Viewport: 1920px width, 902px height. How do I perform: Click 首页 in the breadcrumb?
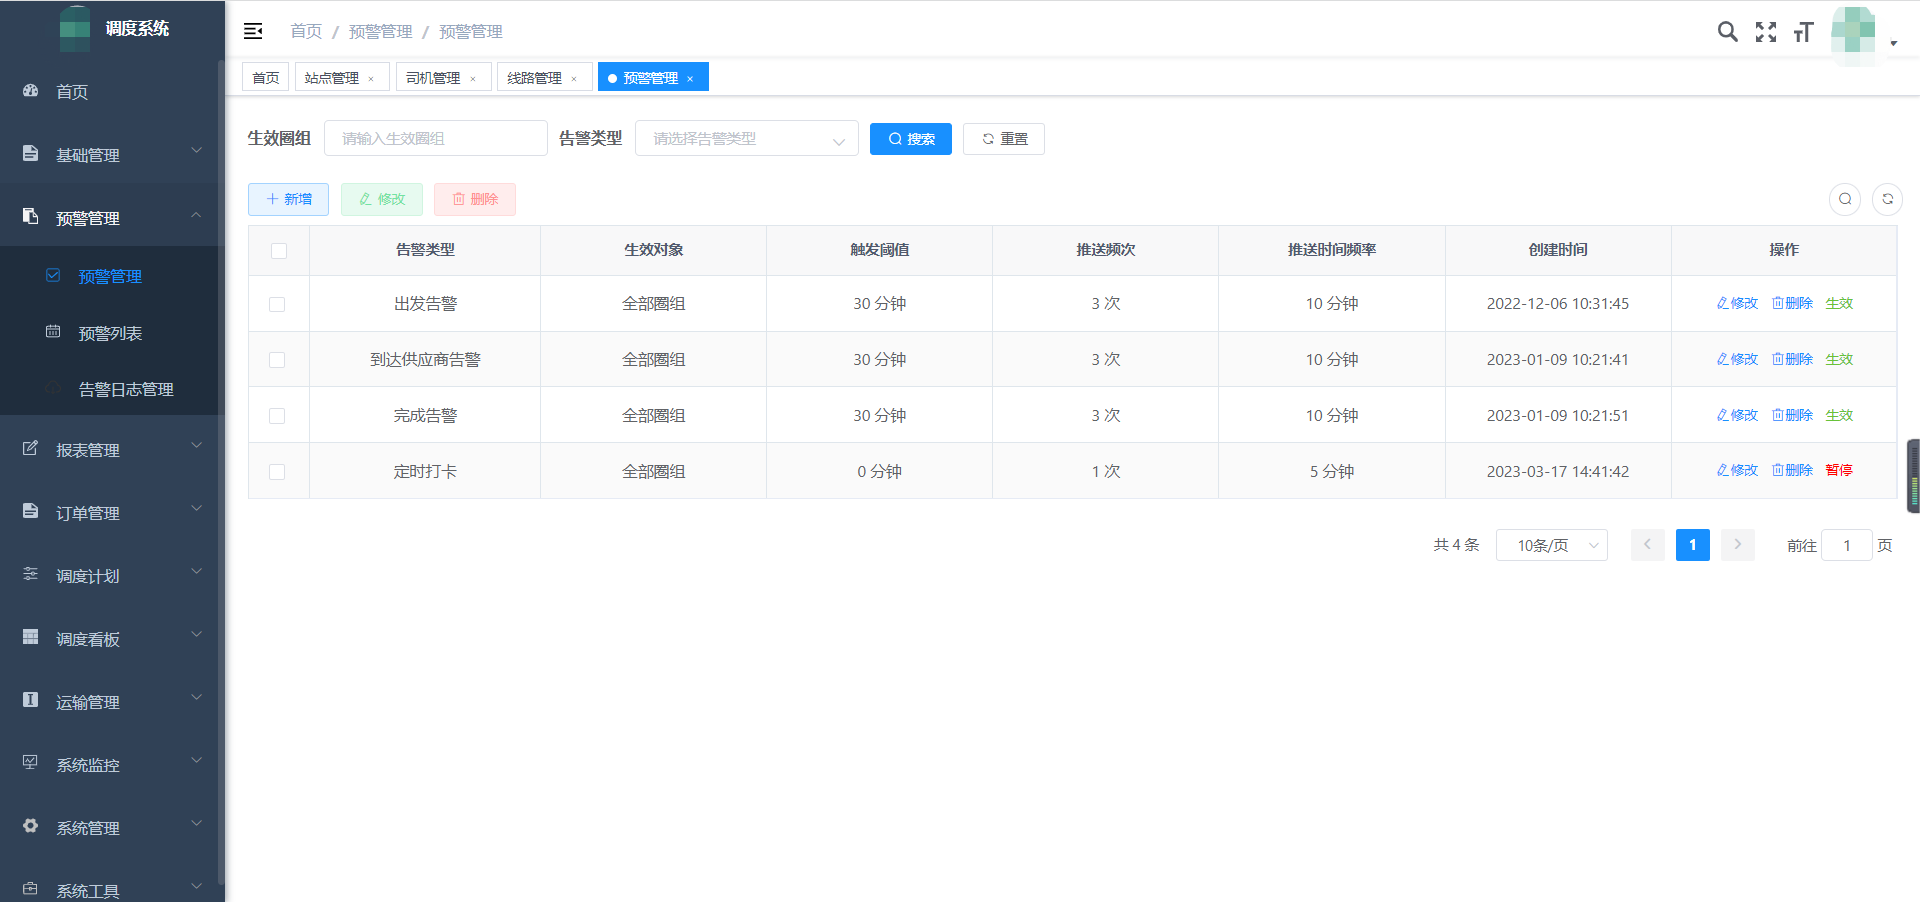pos(306,32)
